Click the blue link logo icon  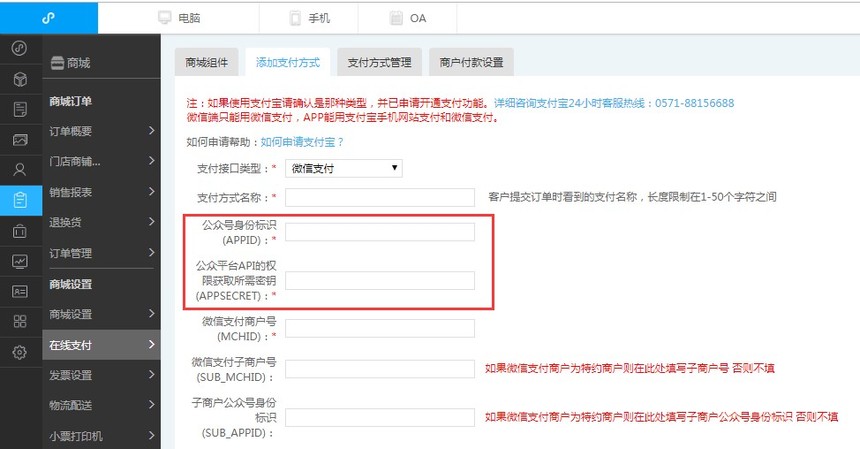[x=48, y=18]
